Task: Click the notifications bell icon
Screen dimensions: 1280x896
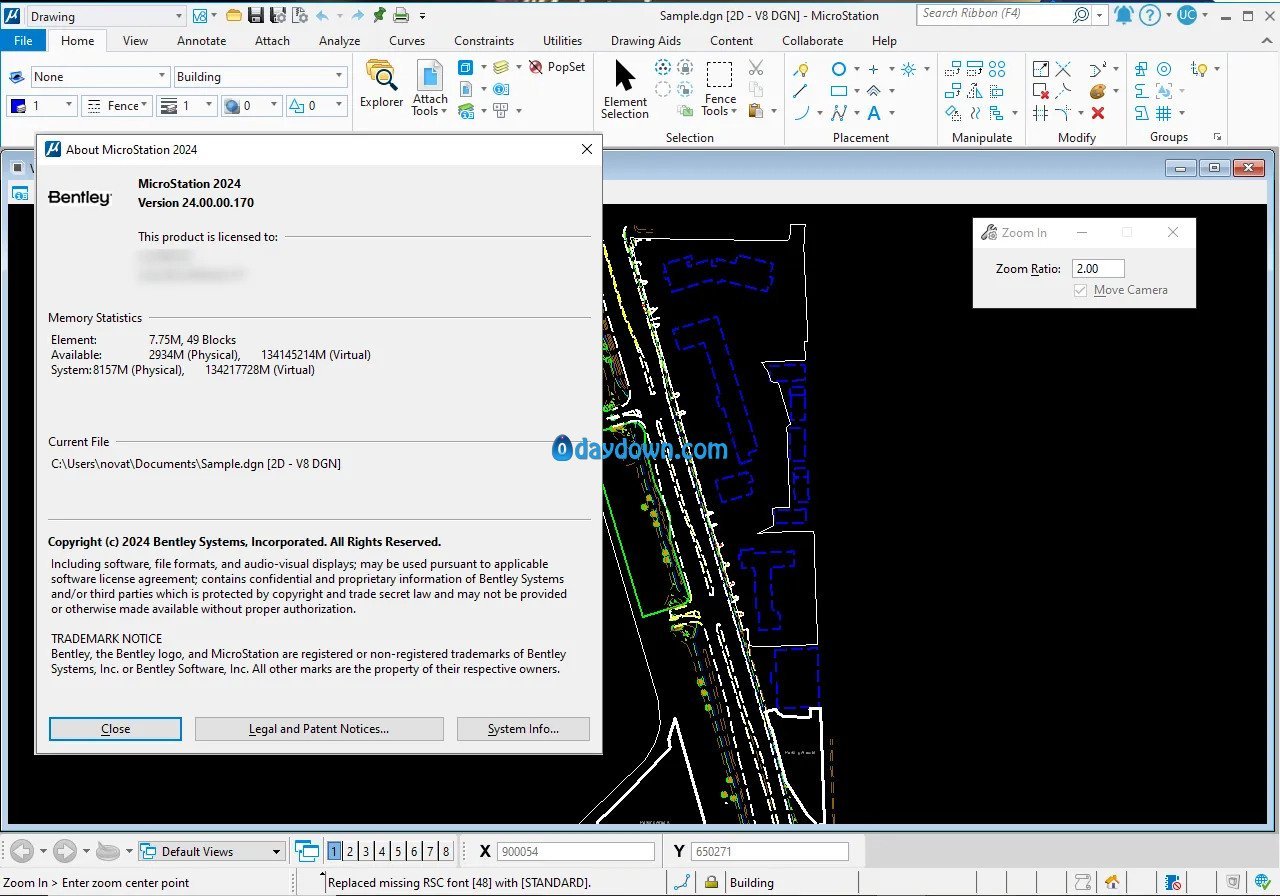Action: click(x=1124, y=15)
